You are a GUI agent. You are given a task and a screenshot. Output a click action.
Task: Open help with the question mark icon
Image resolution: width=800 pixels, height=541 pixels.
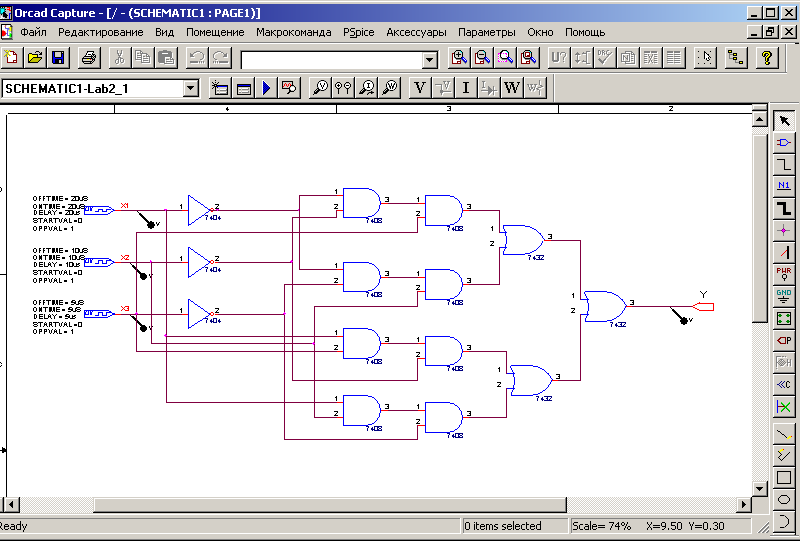pyautogui.click(x=766, y=58)
